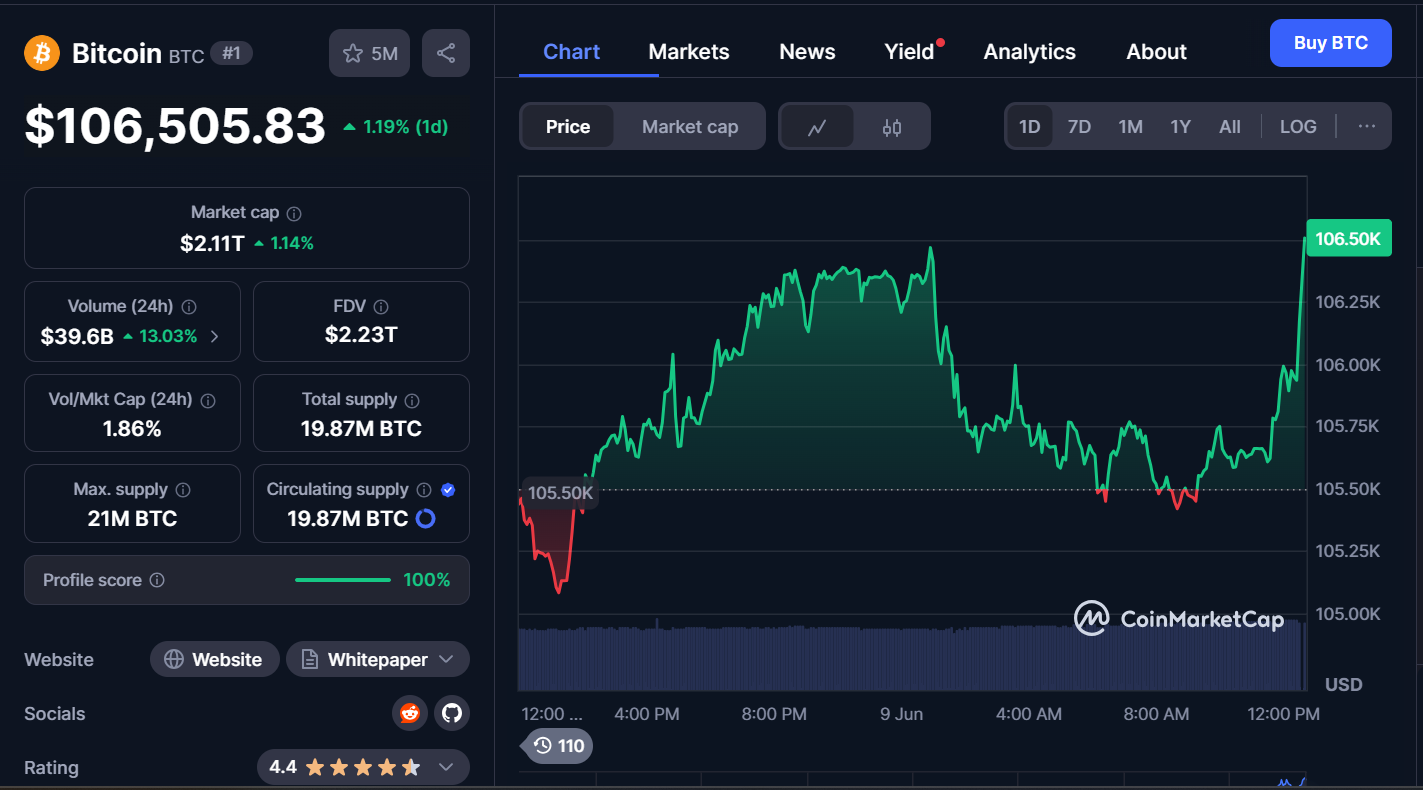This screenshot has width=1423, height=790.
Task: Select the 7D time range
Action: tap(1079, 127)
